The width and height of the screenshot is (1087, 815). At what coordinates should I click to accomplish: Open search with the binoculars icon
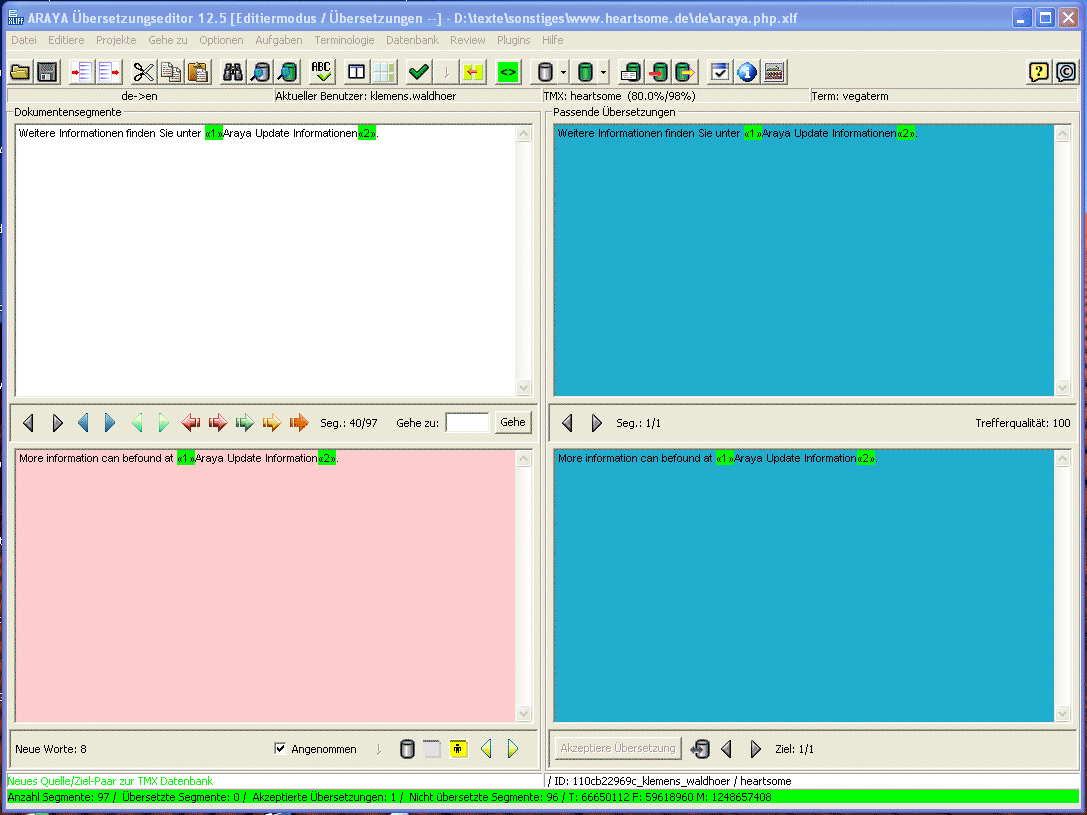(233, 72)
